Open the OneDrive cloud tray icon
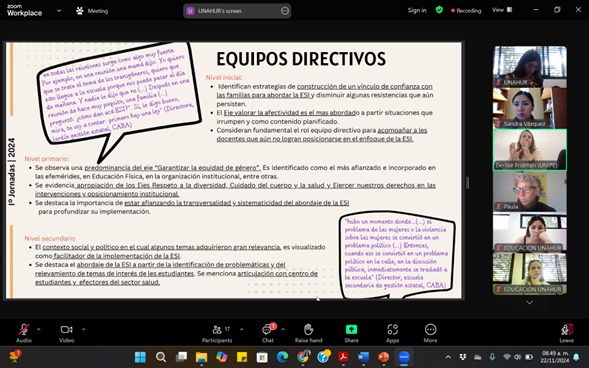 click(477, 357)
